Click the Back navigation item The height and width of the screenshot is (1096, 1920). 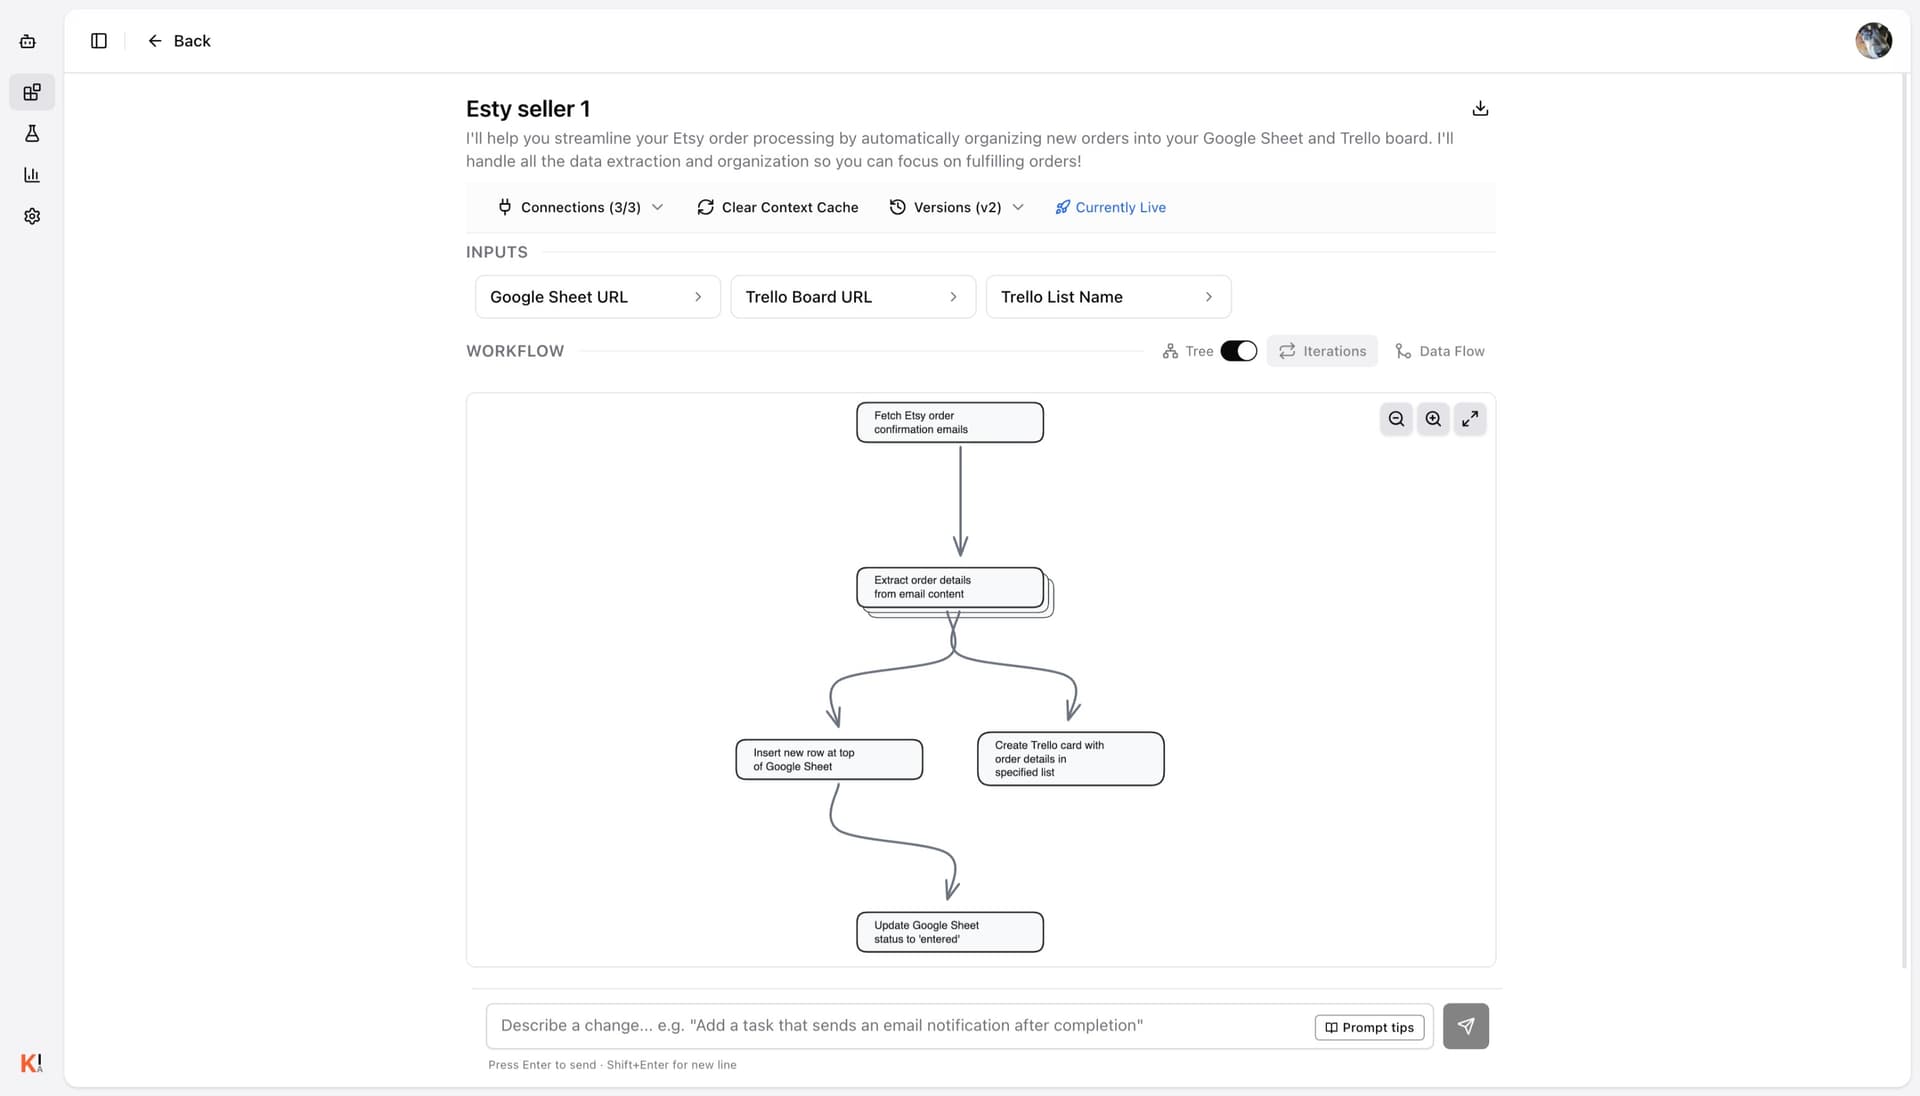click(180, 41)
